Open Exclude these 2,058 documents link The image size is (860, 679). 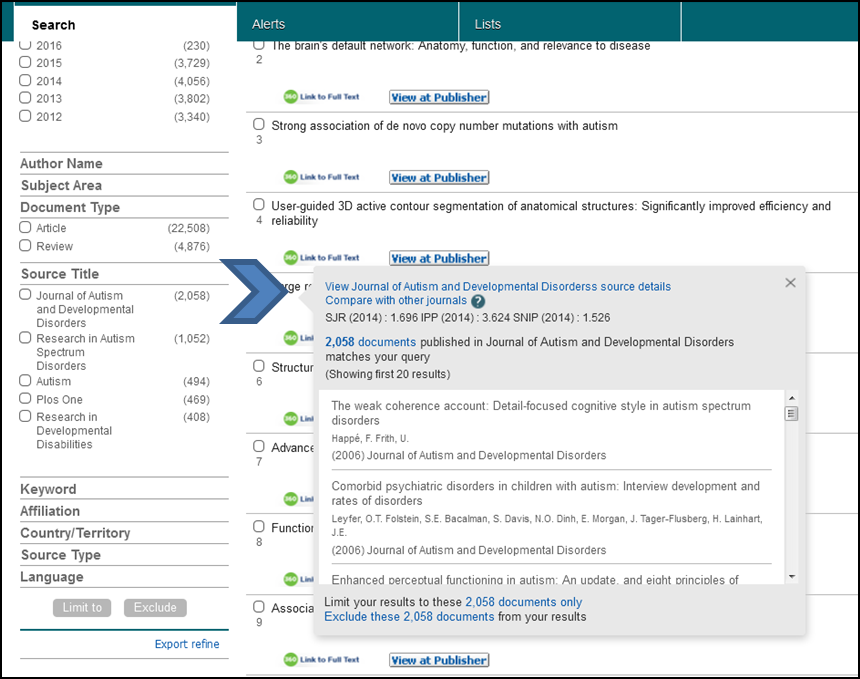[x=409, y=617]
